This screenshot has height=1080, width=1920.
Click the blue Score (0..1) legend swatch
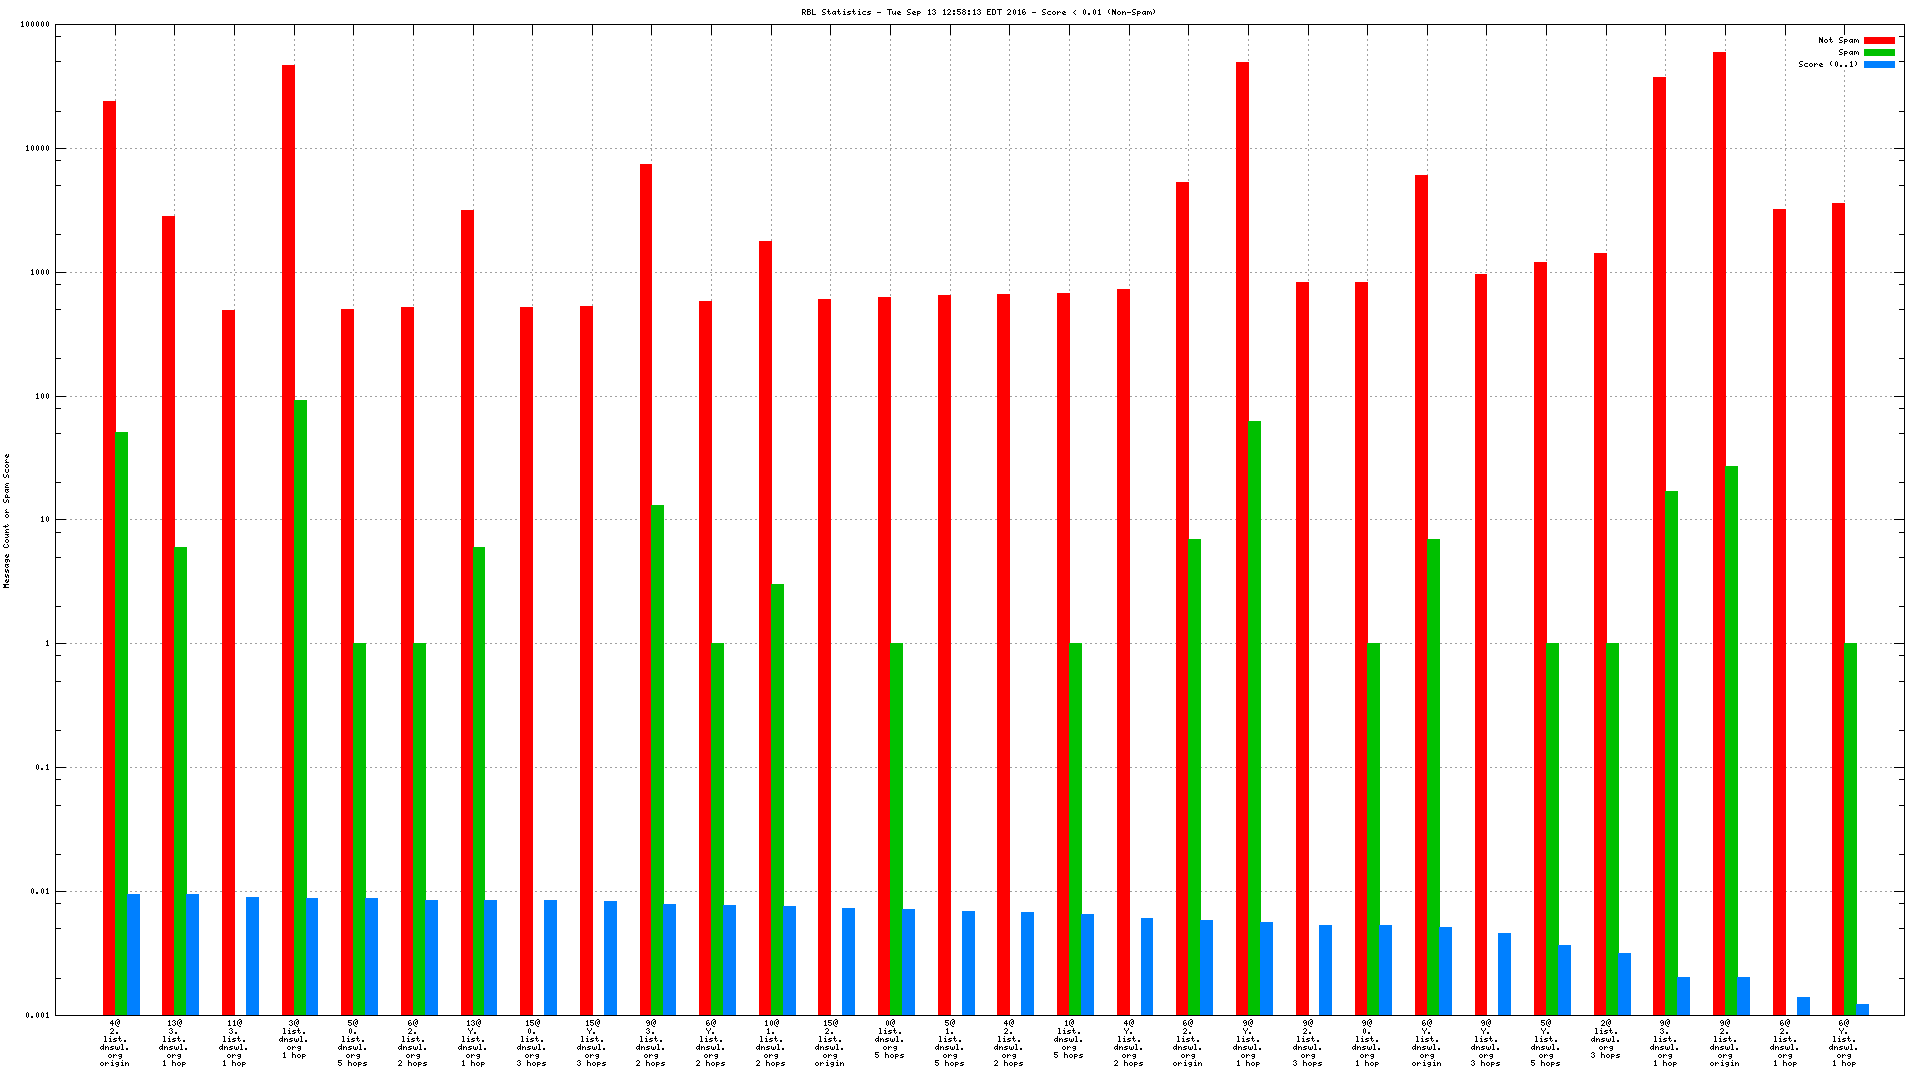point(1879,65)
